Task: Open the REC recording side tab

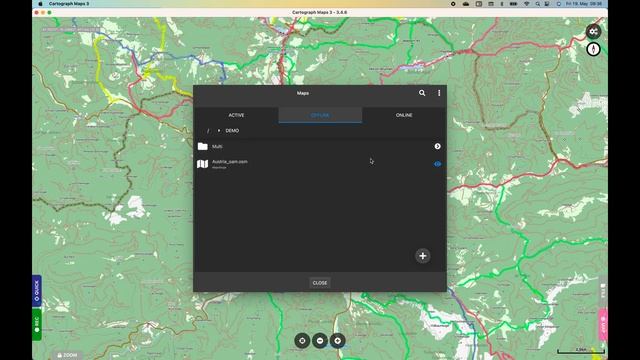Action: 37,324
